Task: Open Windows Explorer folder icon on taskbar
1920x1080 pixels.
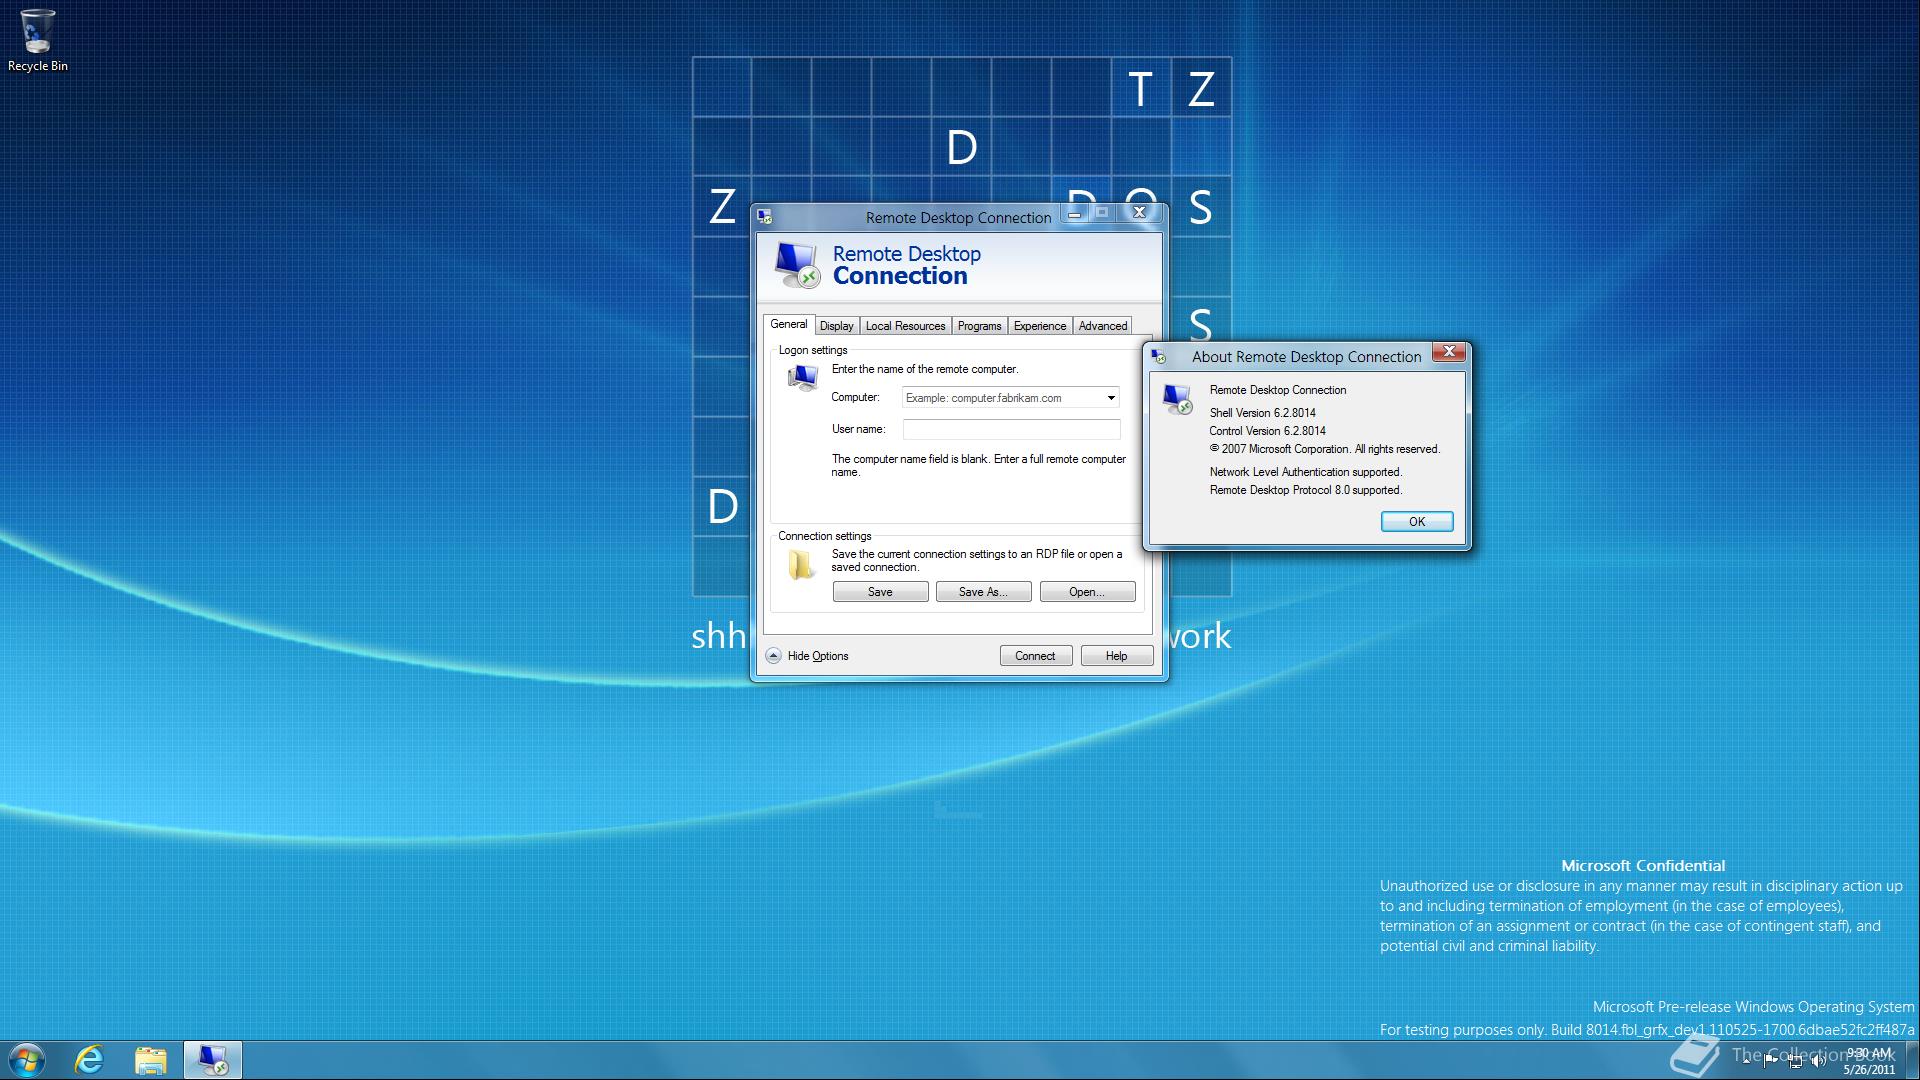Action: (151, 1060)
